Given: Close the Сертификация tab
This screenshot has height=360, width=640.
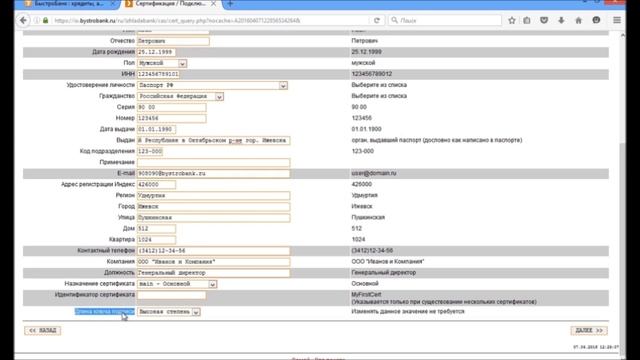Looking at the screenshot, I should tap(213, 4).
